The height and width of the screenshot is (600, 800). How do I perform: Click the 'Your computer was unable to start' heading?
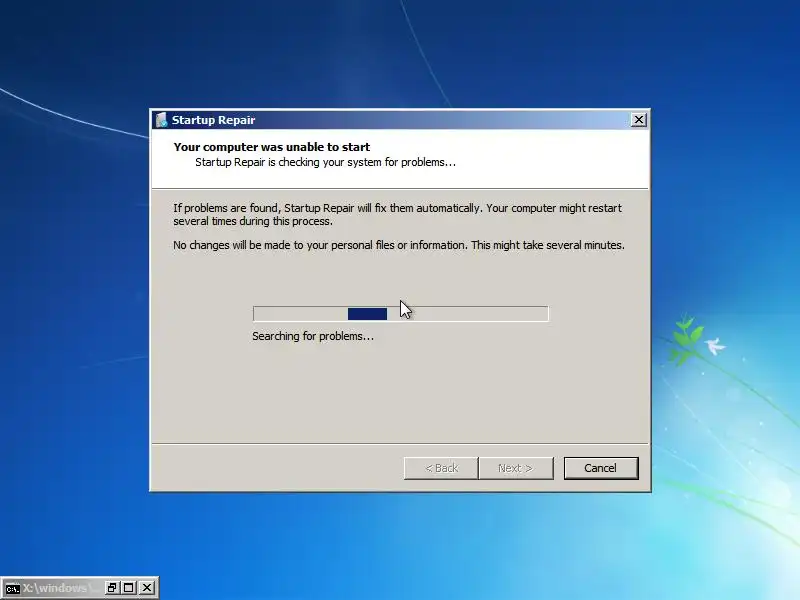[x=271, y=147]
